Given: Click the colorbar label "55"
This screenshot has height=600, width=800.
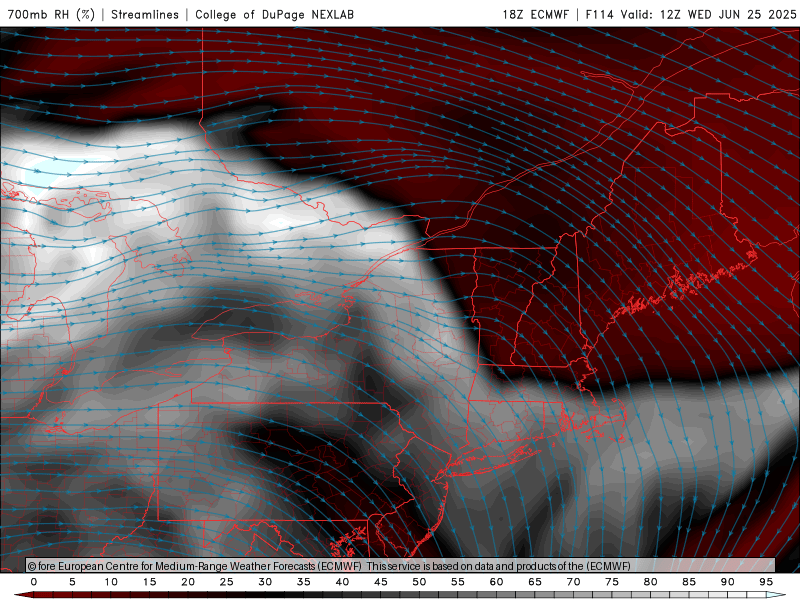Looking at the screenshot, I should click(458, 582).
